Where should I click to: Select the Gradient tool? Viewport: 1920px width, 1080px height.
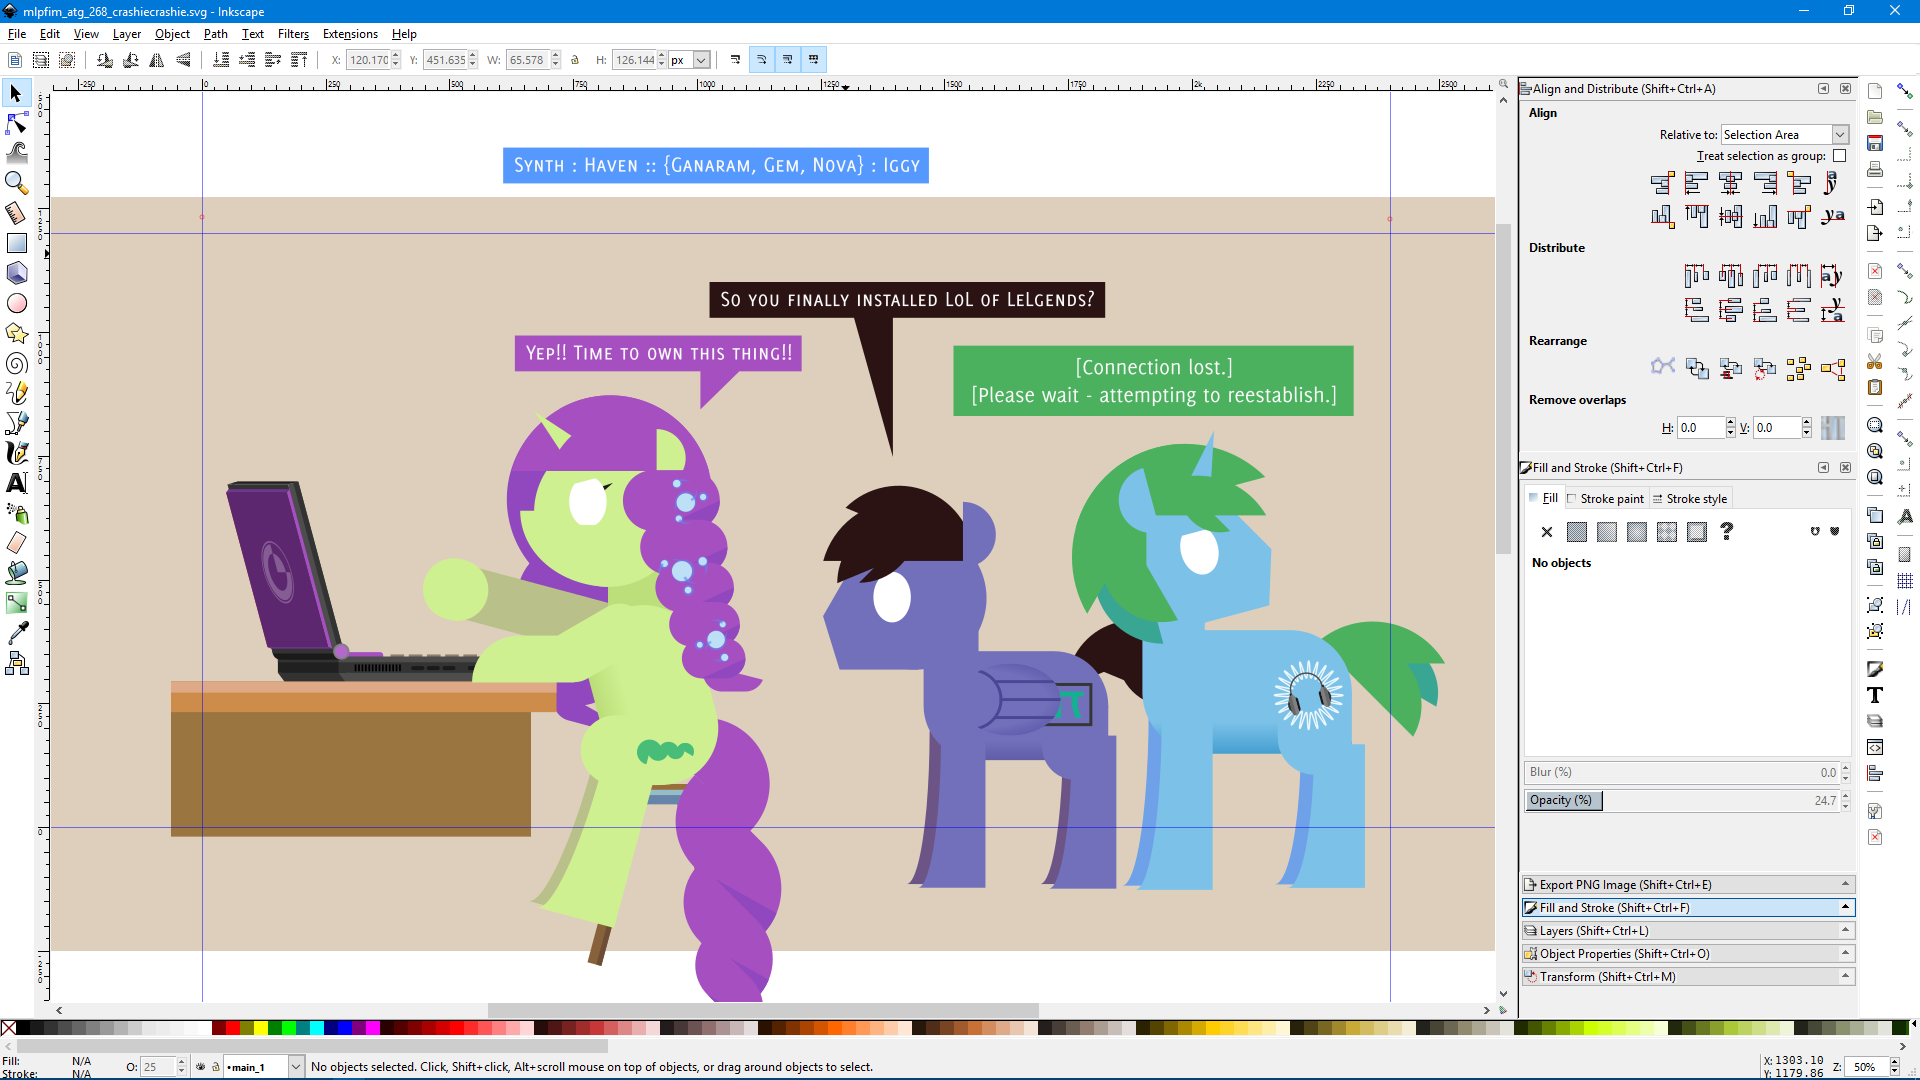pyautogui.click(x=16, y=603)
